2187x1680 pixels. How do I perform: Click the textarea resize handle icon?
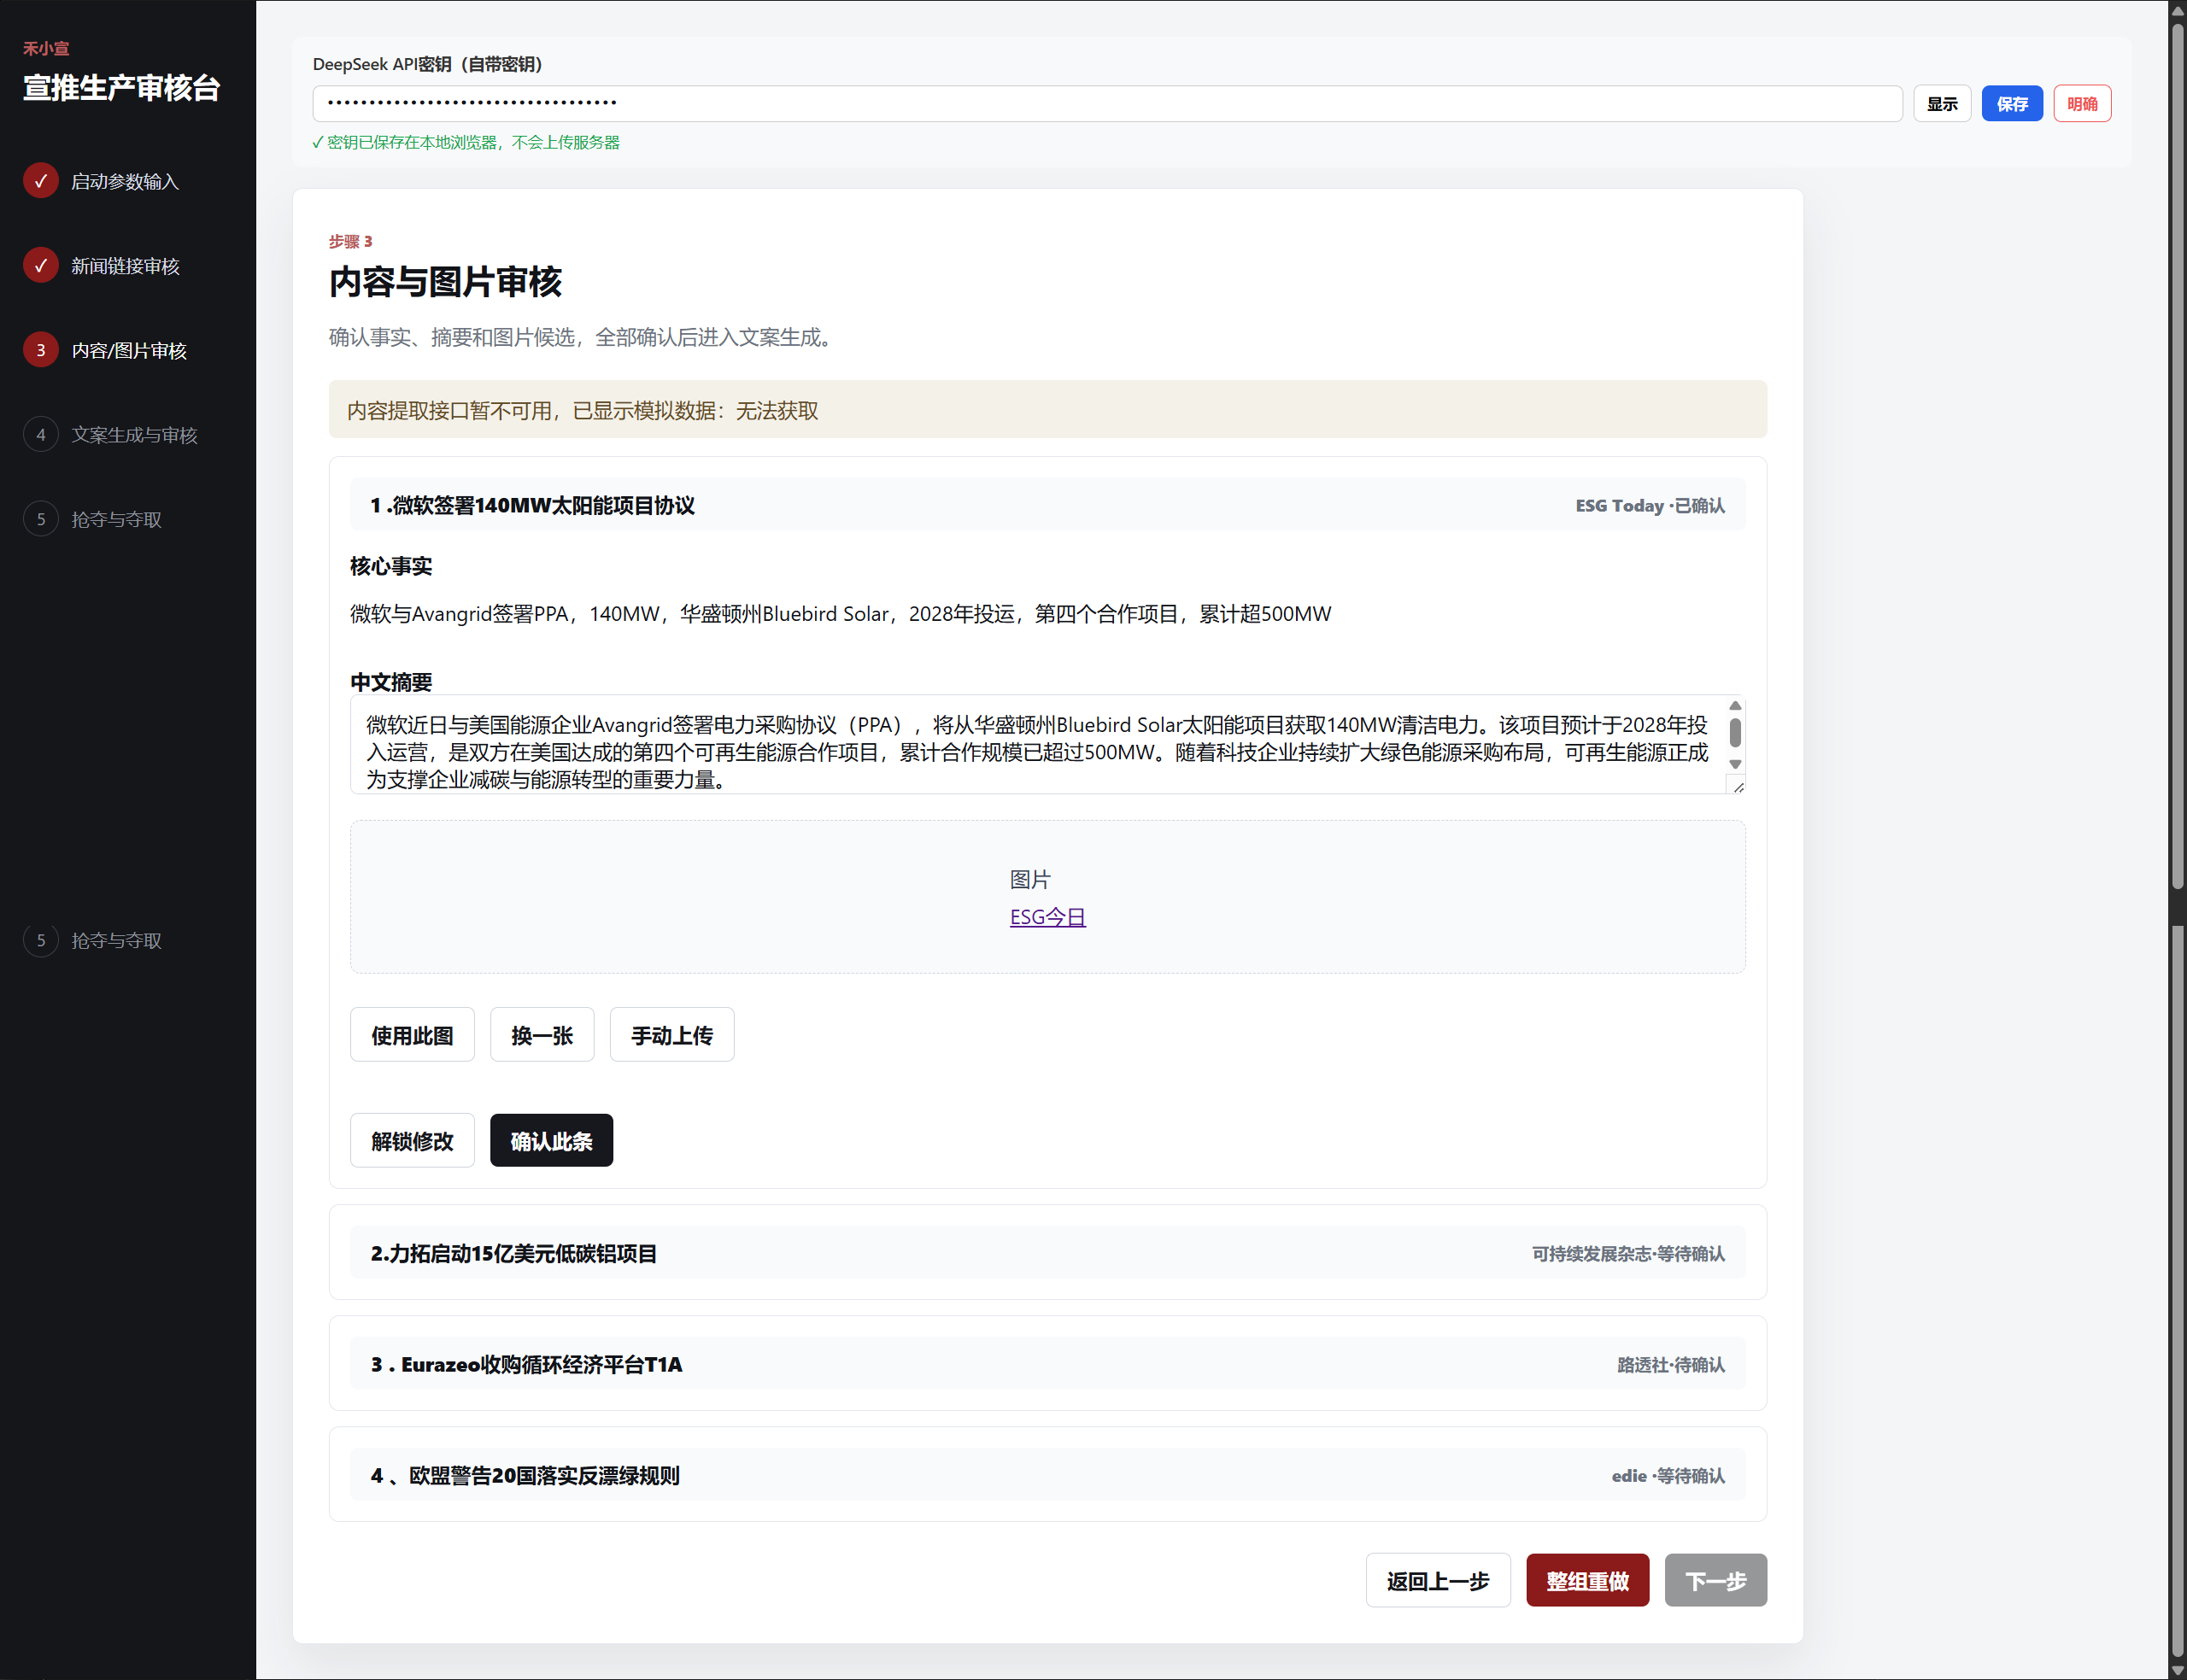1738,787
